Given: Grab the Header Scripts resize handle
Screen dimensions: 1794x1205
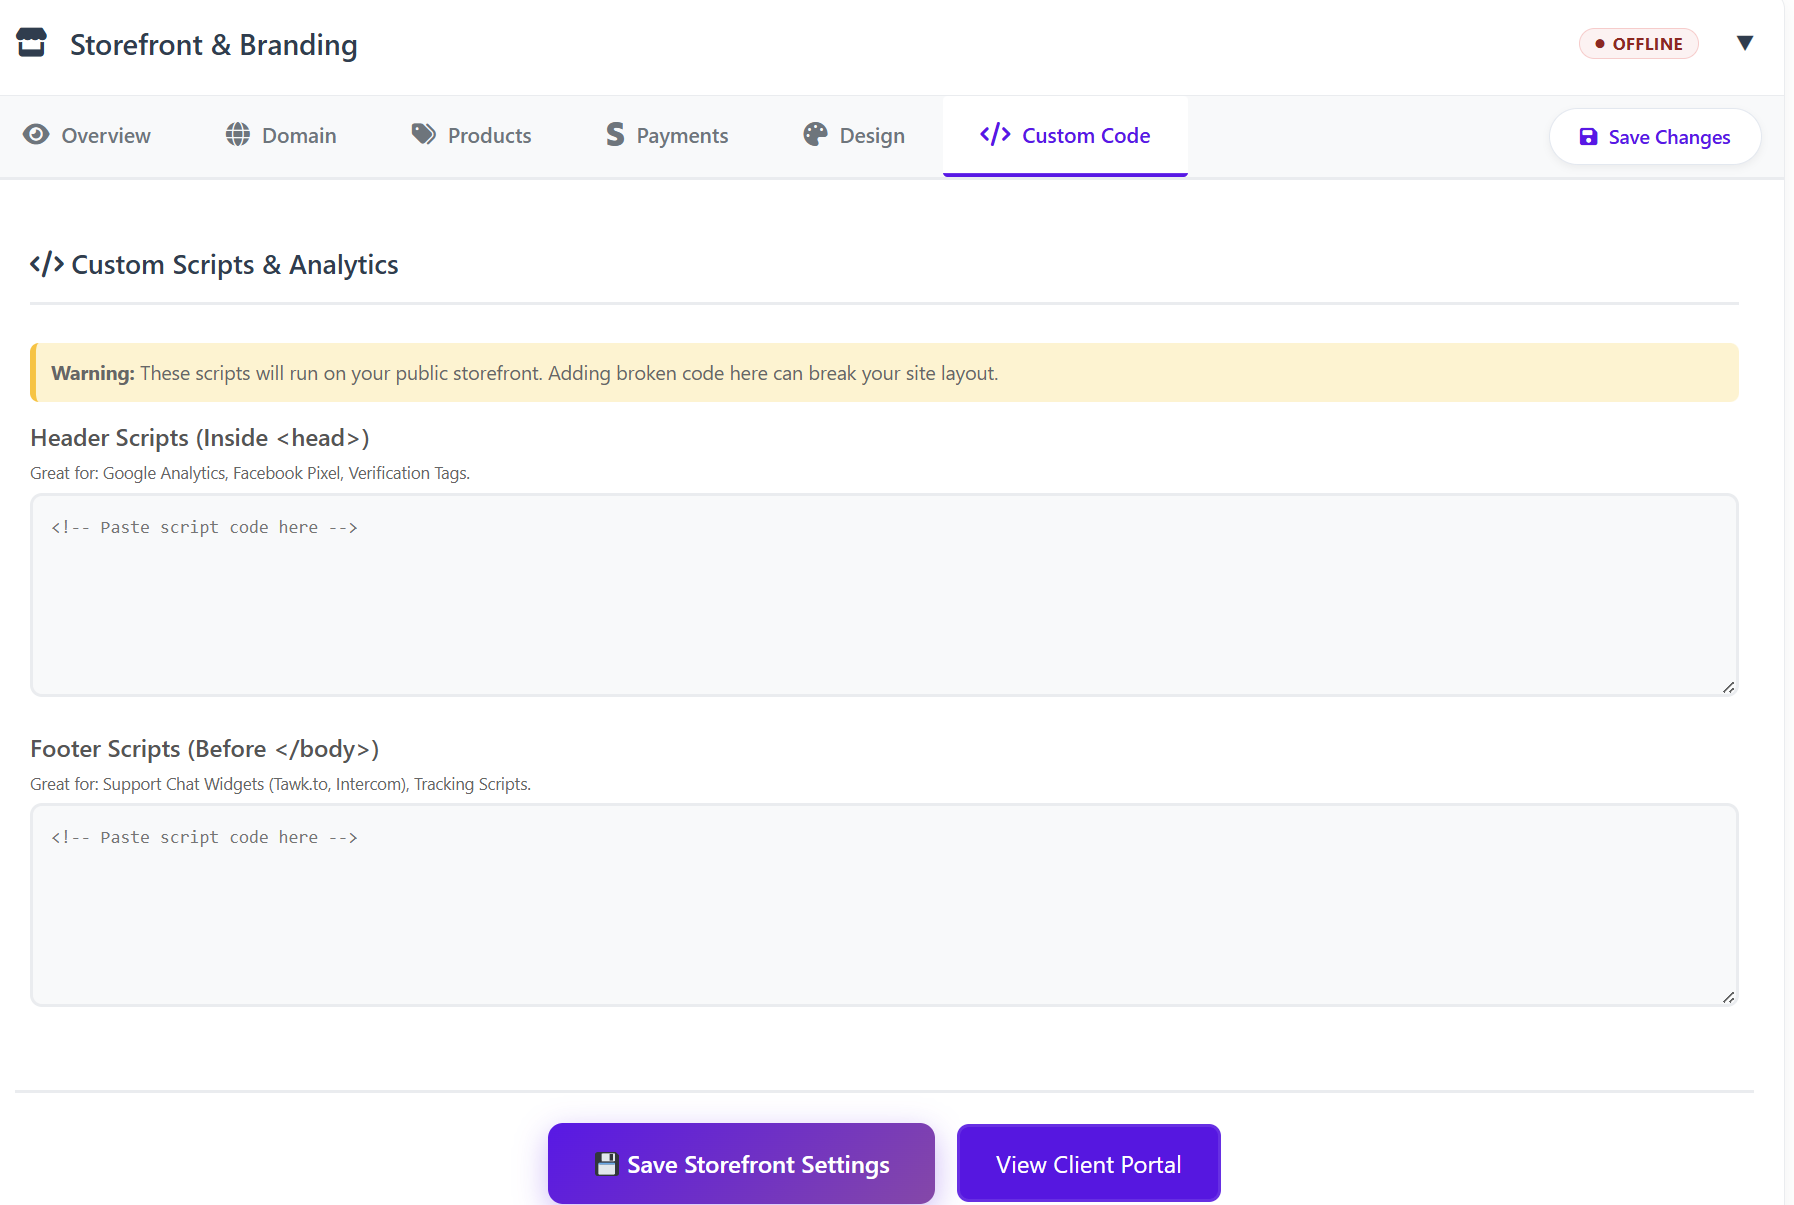Looking at the screenshot, I should coord(1728,687).
